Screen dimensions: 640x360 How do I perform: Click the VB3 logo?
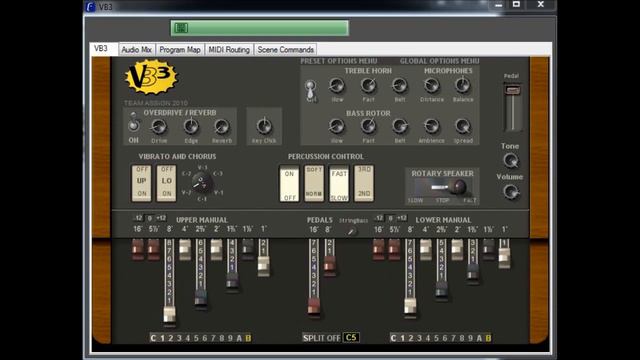click(151, 77)
